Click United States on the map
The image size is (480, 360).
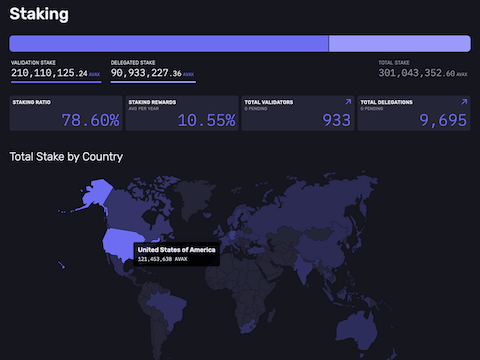tap(120, 243)
